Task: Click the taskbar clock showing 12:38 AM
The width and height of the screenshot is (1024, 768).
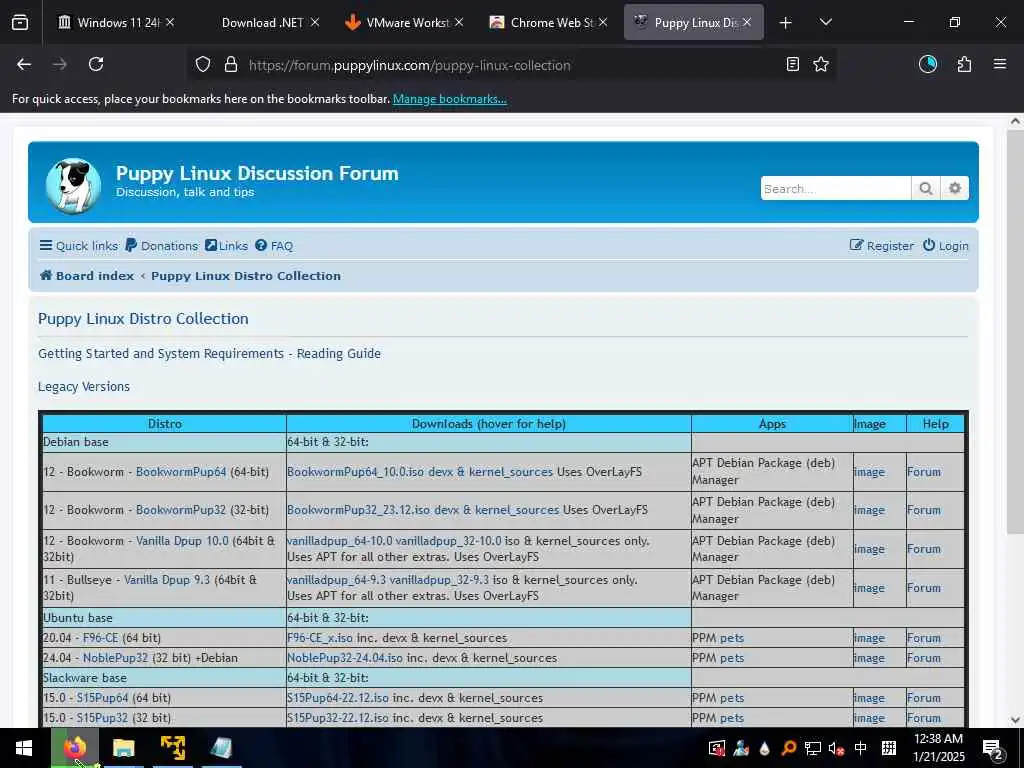Action: pos(938,748)
